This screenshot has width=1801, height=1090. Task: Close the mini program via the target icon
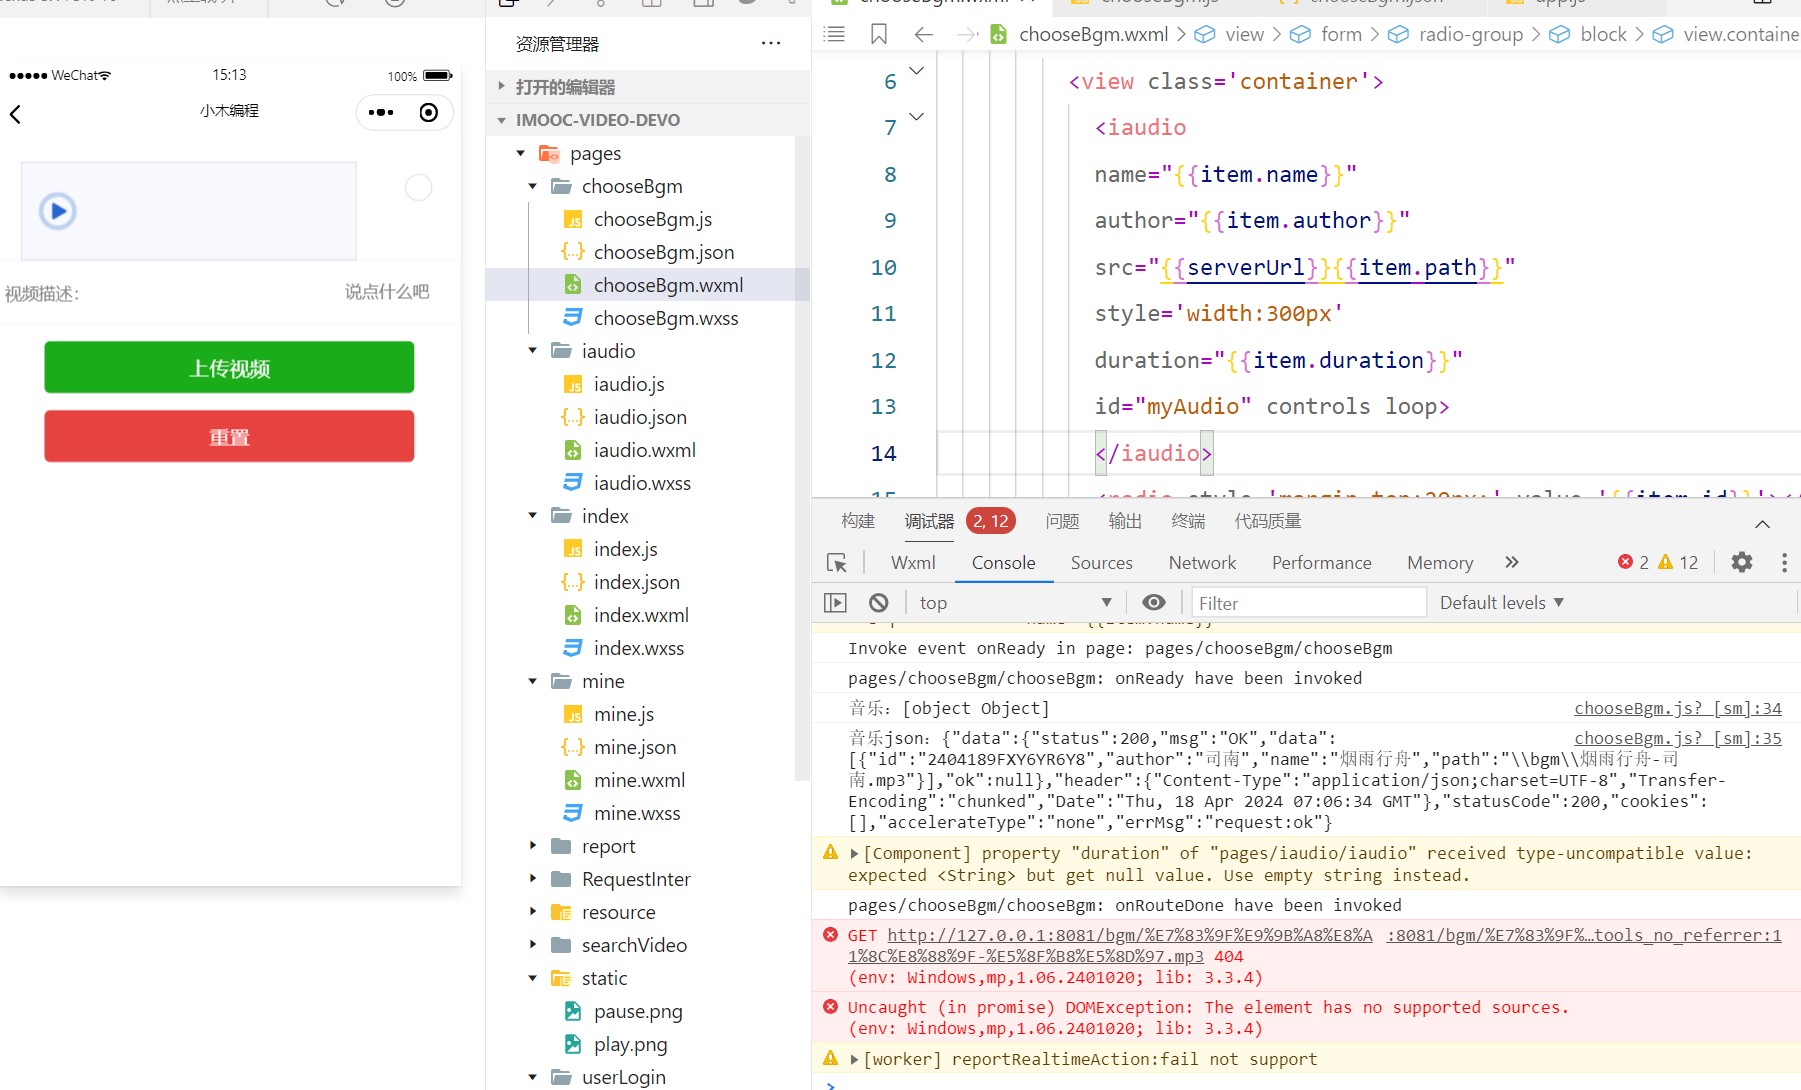[429, 112]
